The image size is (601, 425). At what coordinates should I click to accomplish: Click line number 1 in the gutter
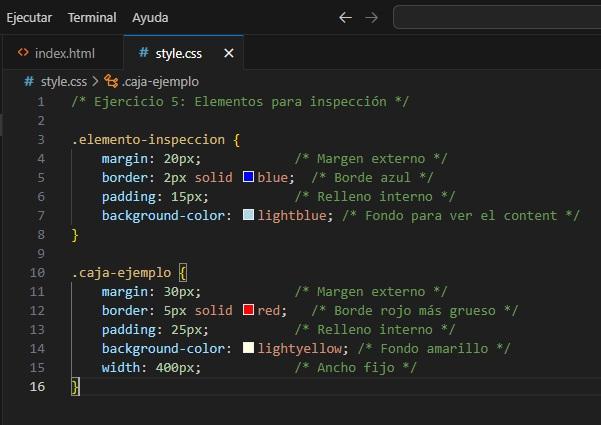coord(41,102)
